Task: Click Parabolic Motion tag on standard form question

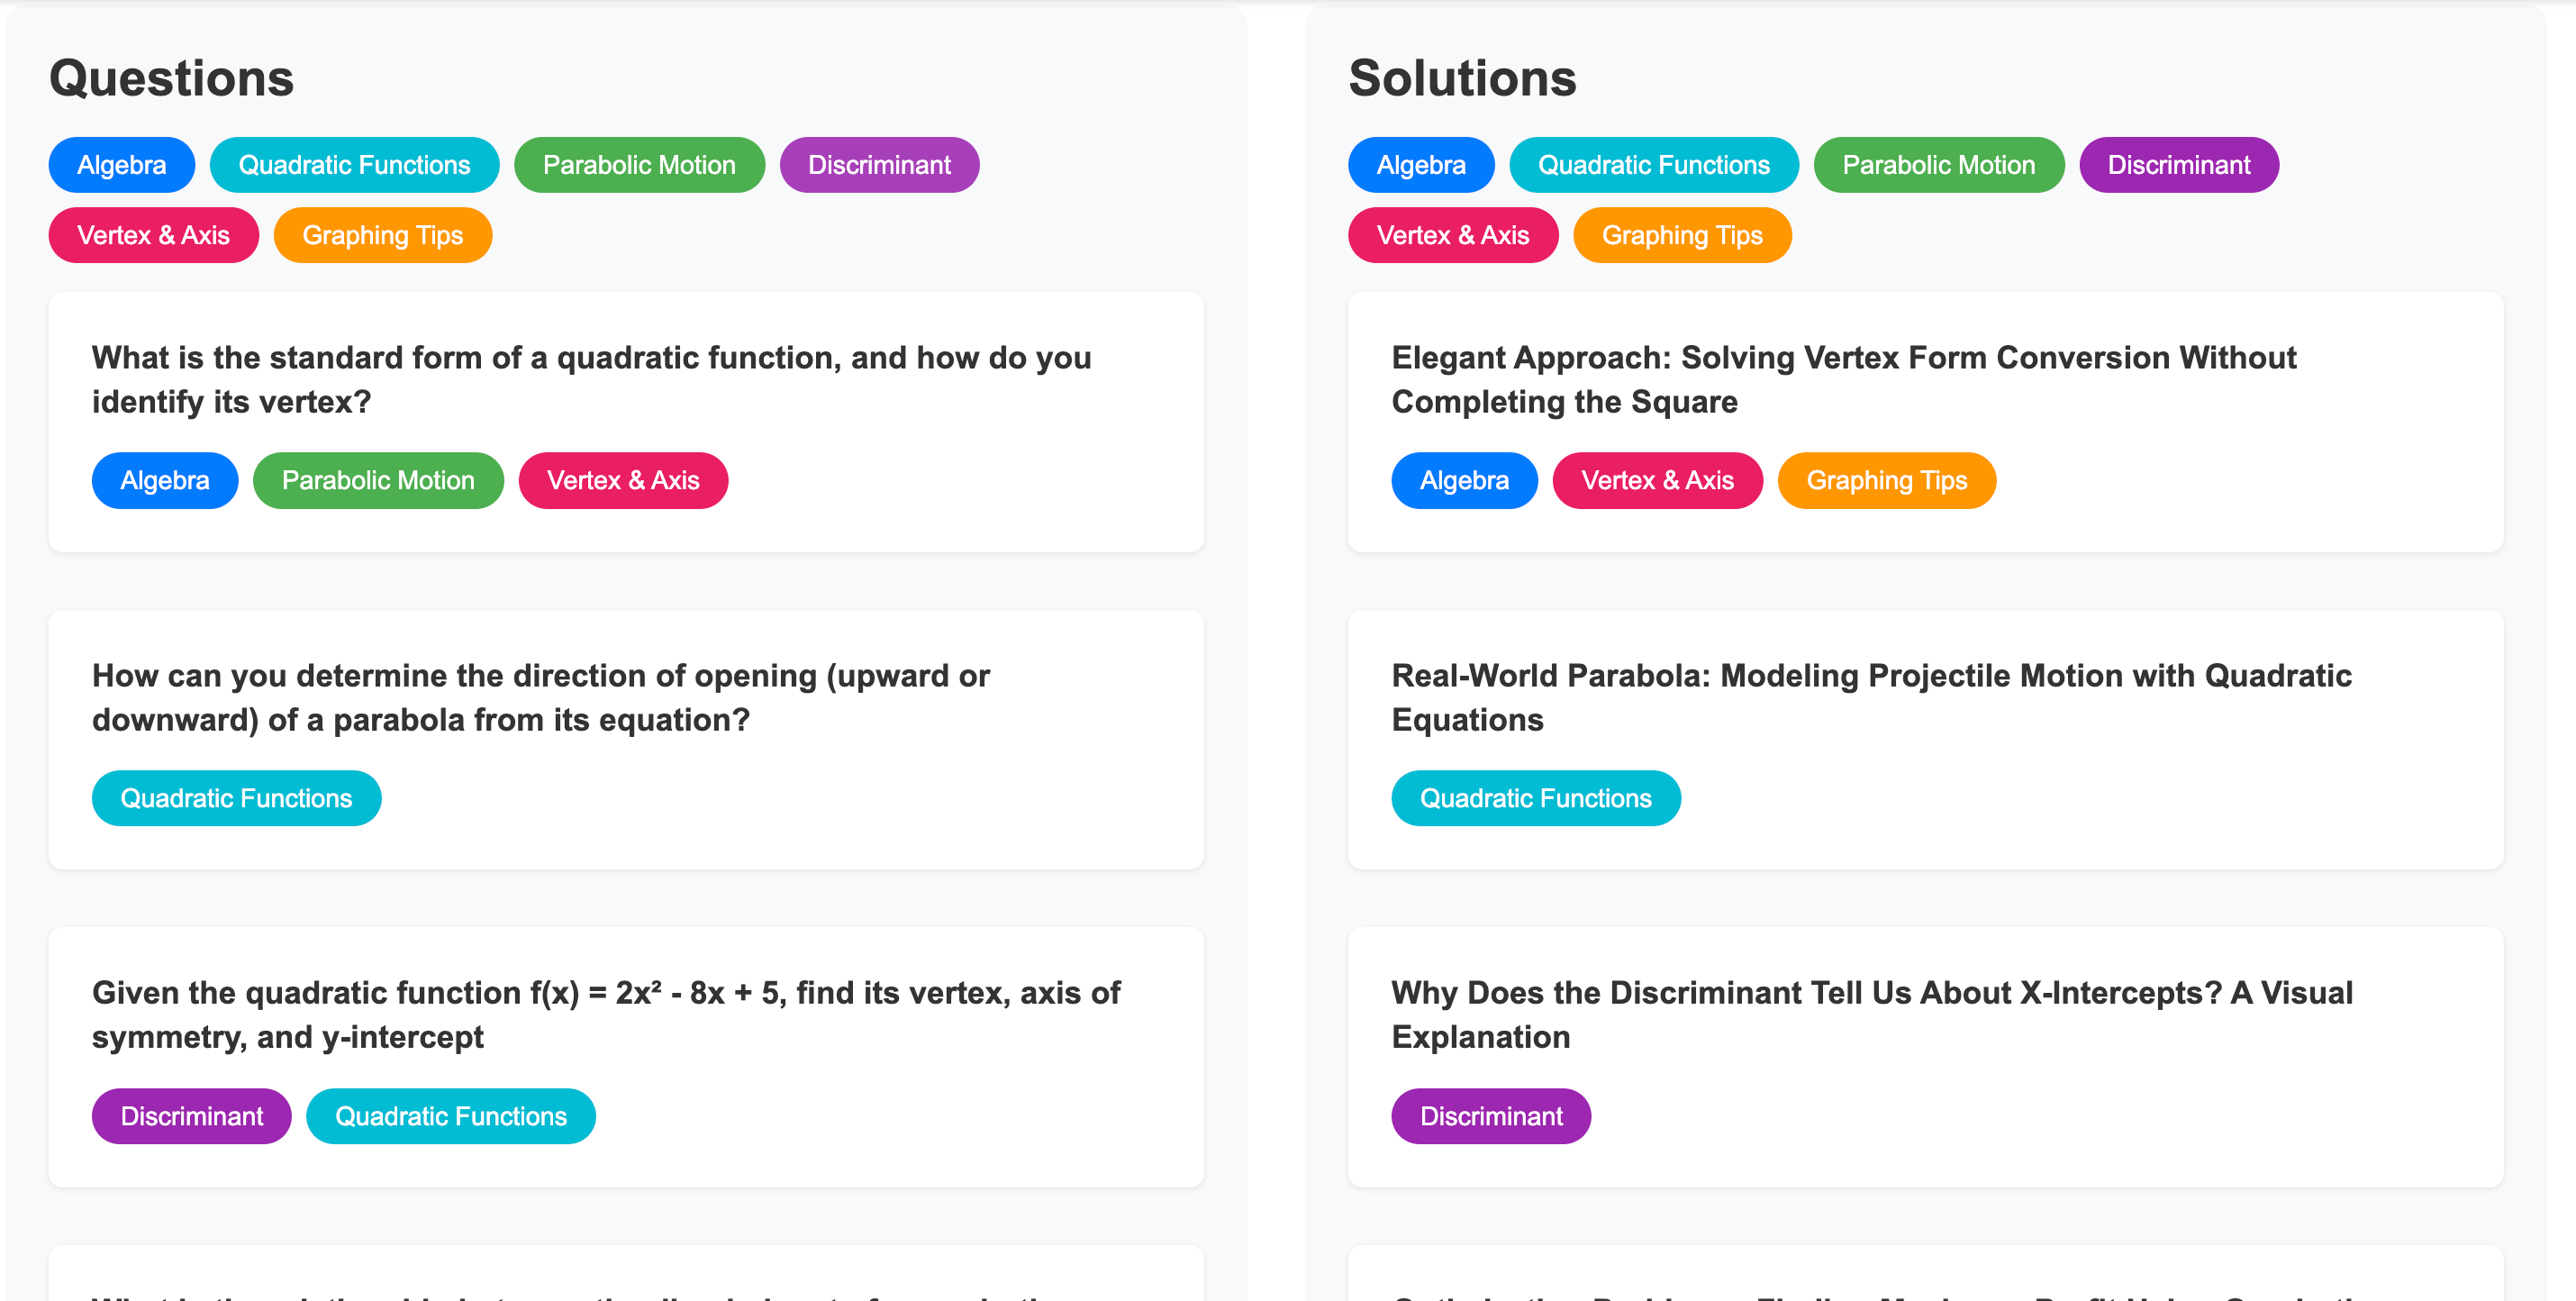Action: tap(378, 480)
